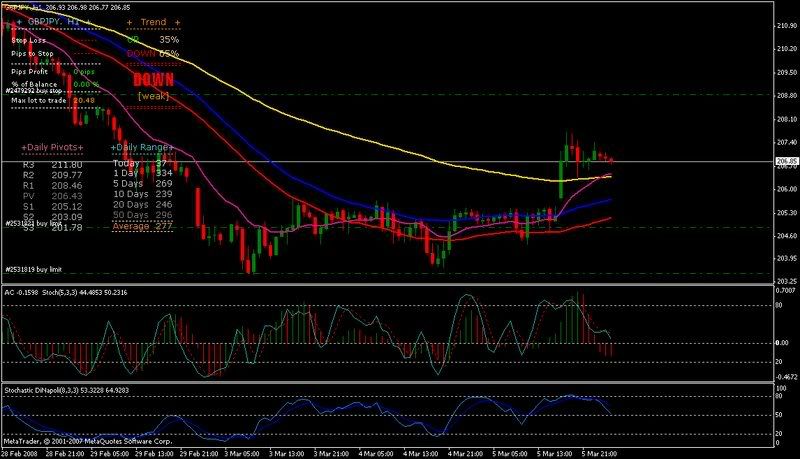The height and width of the screenshot is (459, 800).
Task: Click the #2531819 buy limit order label
Action: coord(34,269)
